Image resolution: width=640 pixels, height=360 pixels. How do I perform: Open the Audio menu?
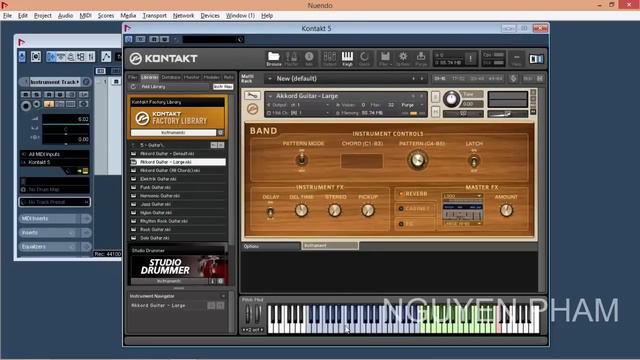tap(65, 16)
